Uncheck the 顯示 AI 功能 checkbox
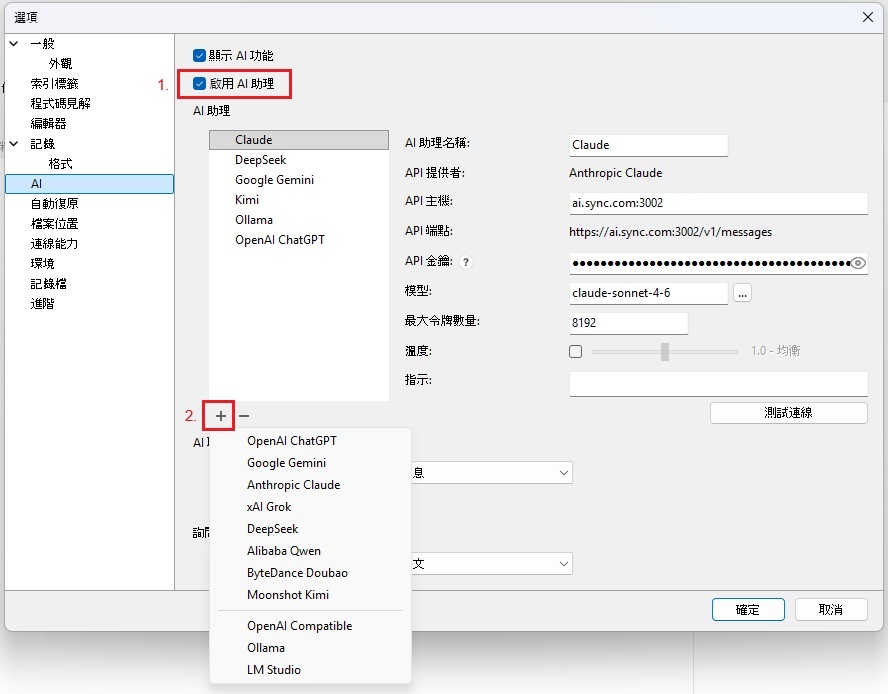This screenshot has height=694, width=888. (199, 56)
